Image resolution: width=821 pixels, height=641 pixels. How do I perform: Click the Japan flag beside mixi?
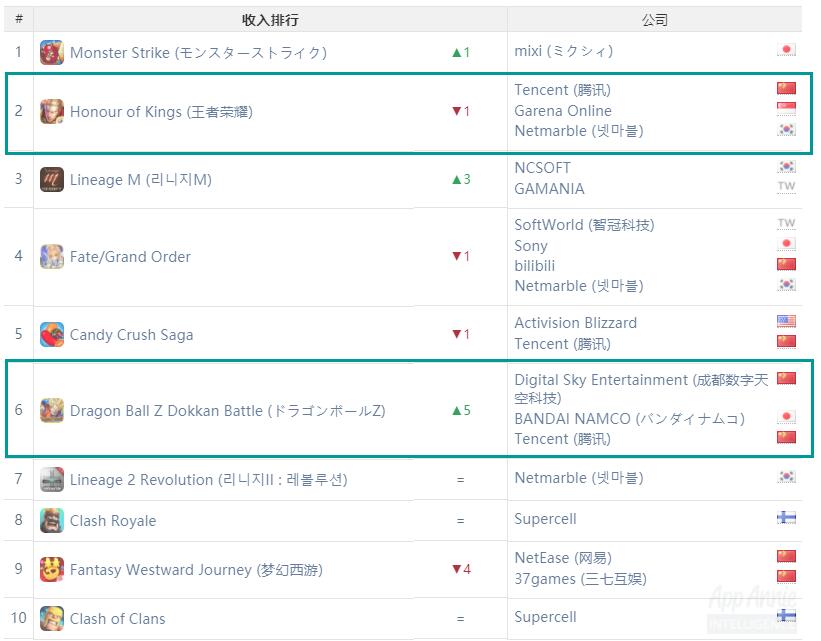click(786, 50)
